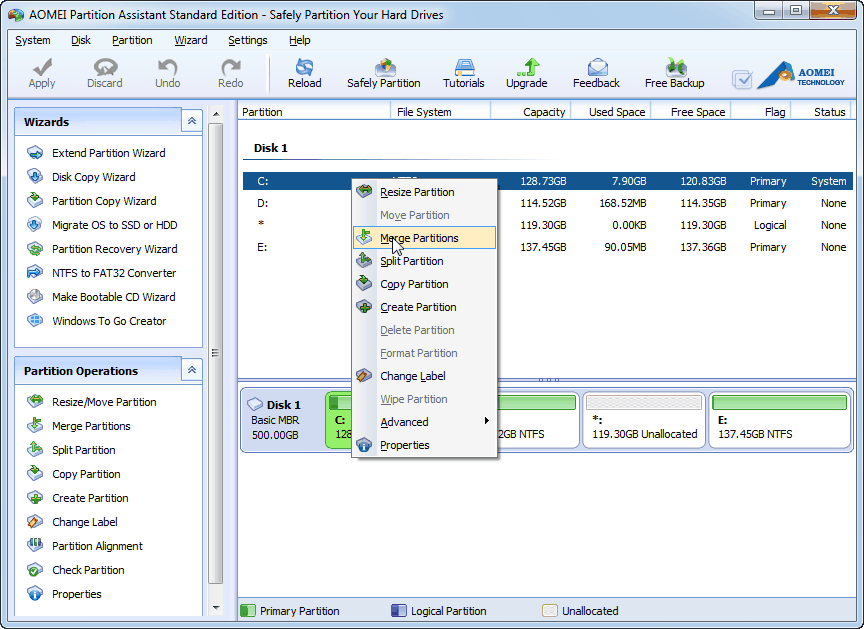
Task: Open Properties in context menu
Action: tap(424, 445)
